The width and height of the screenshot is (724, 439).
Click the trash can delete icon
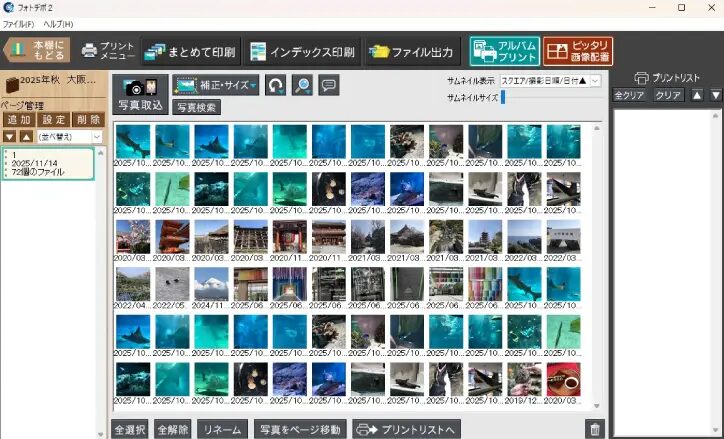595,430
